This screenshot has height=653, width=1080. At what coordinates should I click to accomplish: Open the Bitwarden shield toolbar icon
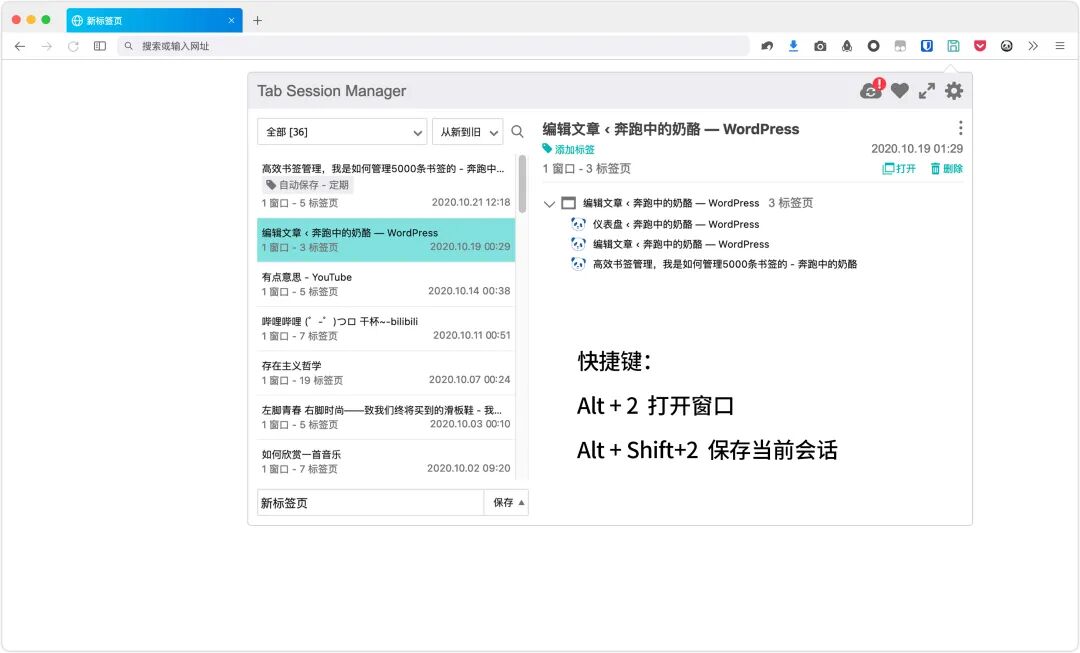(927, 46)
